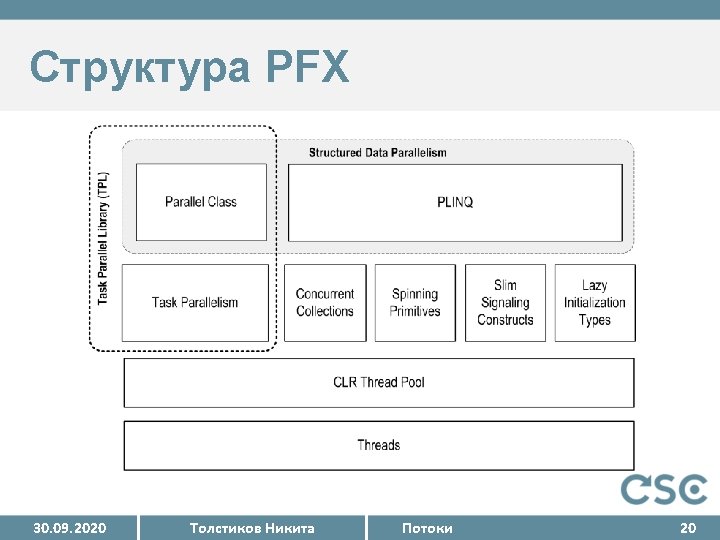
Task: Click the "Lazy Initialization Types" box
Action: click(x=595, y=303)
